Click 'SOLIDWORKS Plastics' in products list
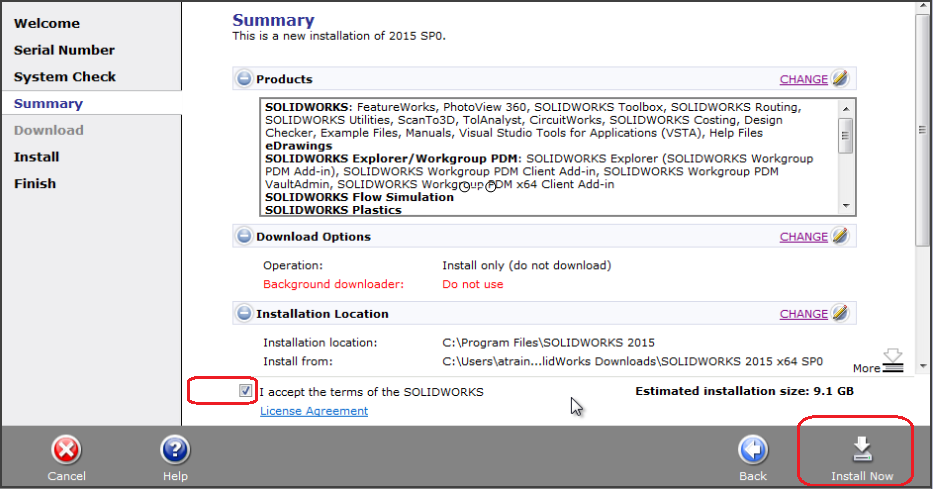The height and width of the screenshot is (489, 933). click(333, 210)
